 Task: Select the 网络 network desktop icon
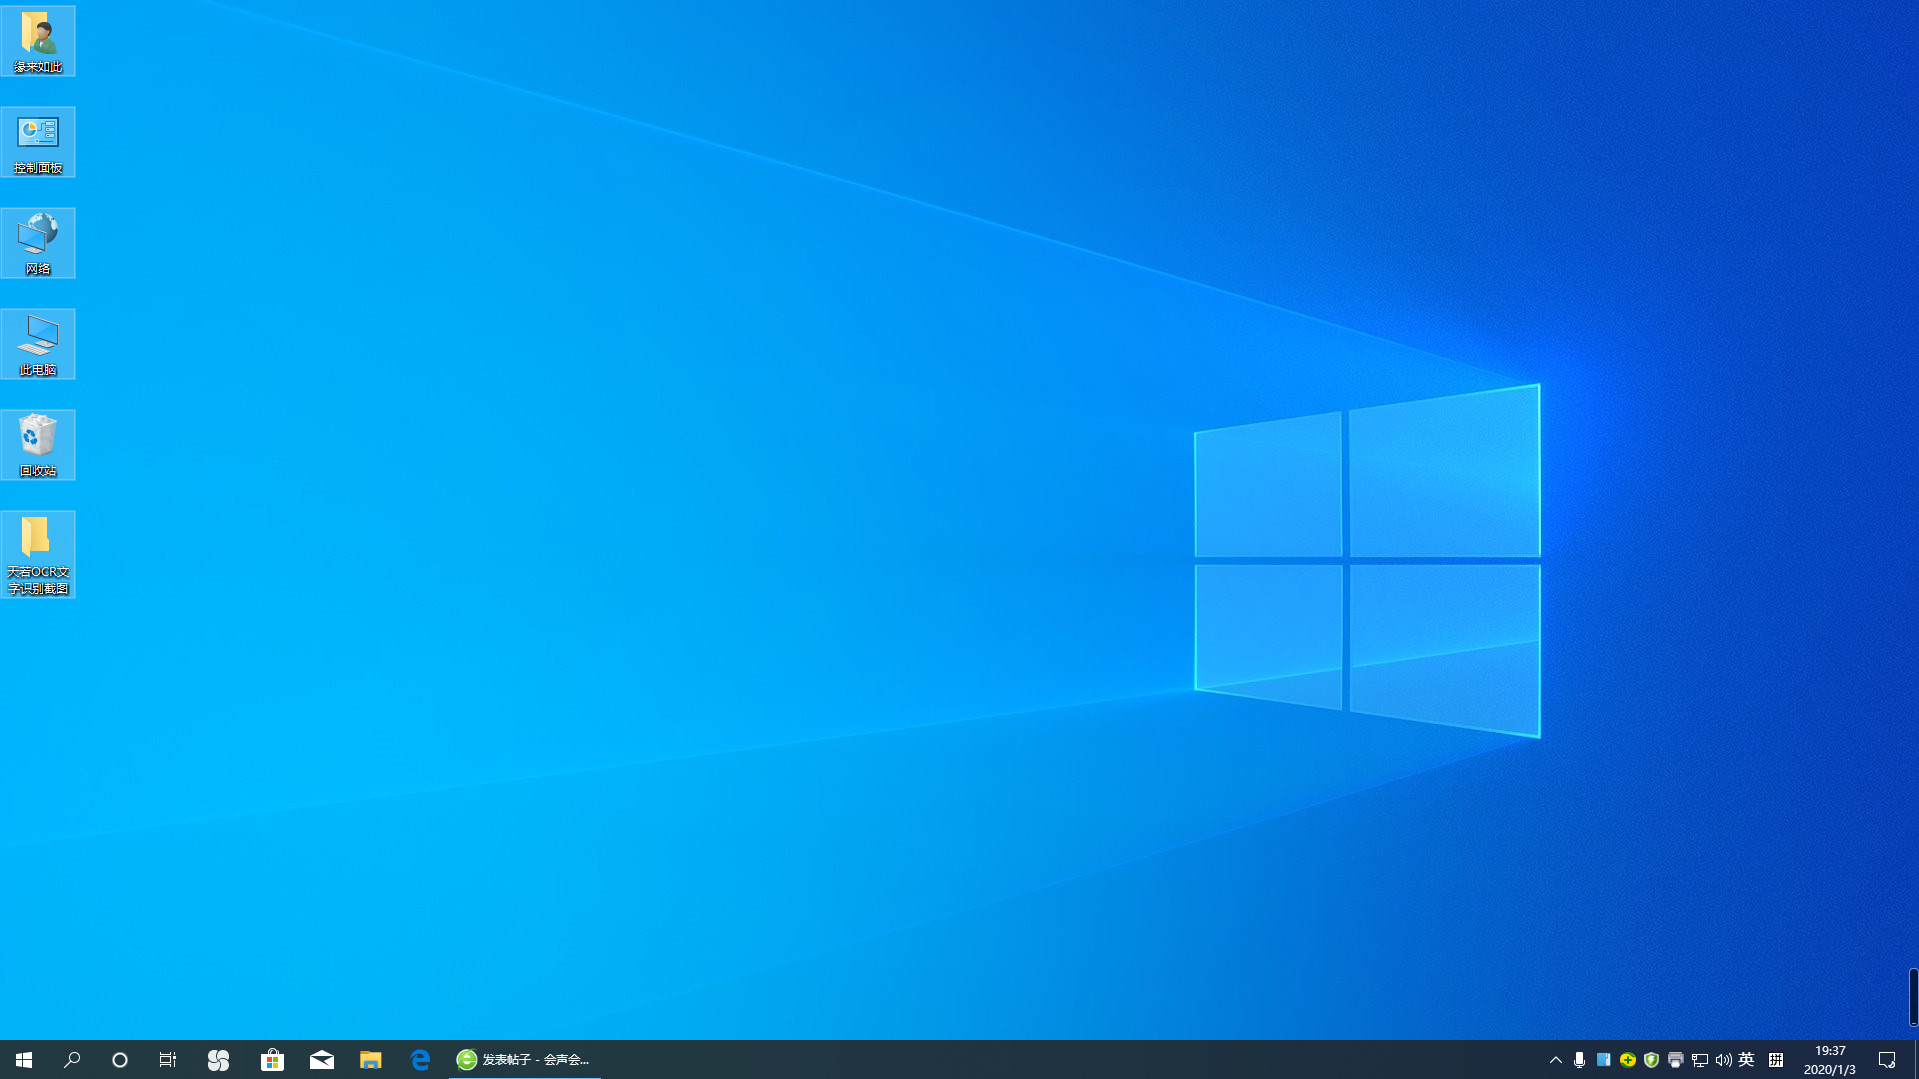(x=38, y=243)
